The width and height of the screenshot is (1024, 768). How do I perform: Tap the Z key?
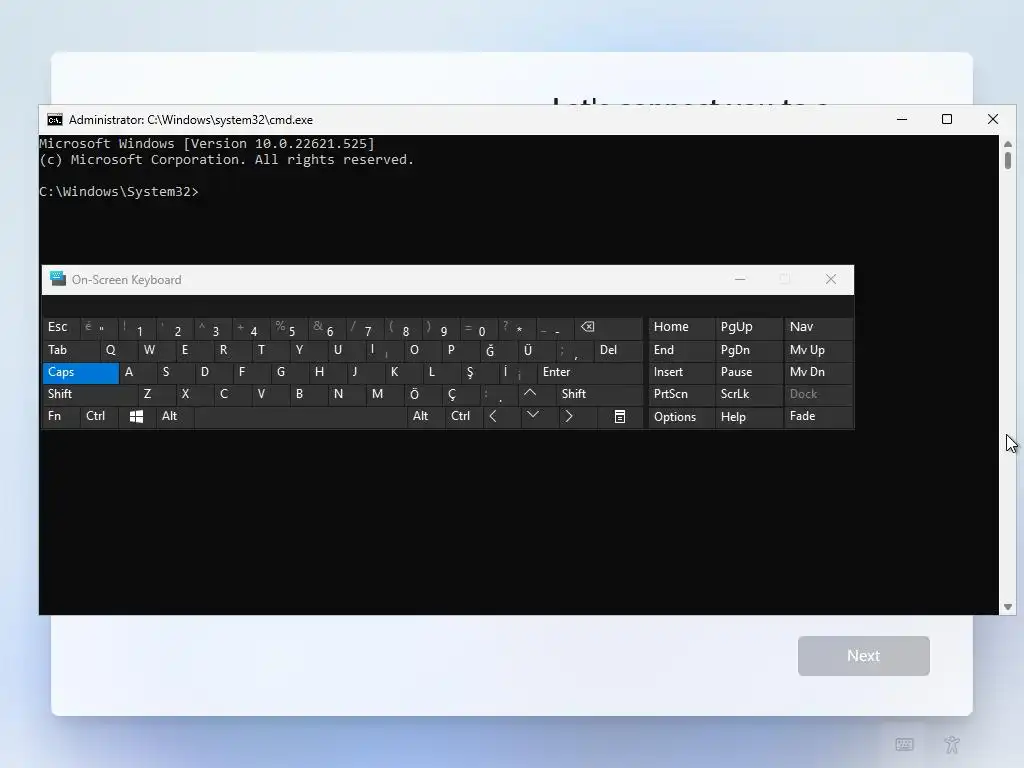[157, 394]
